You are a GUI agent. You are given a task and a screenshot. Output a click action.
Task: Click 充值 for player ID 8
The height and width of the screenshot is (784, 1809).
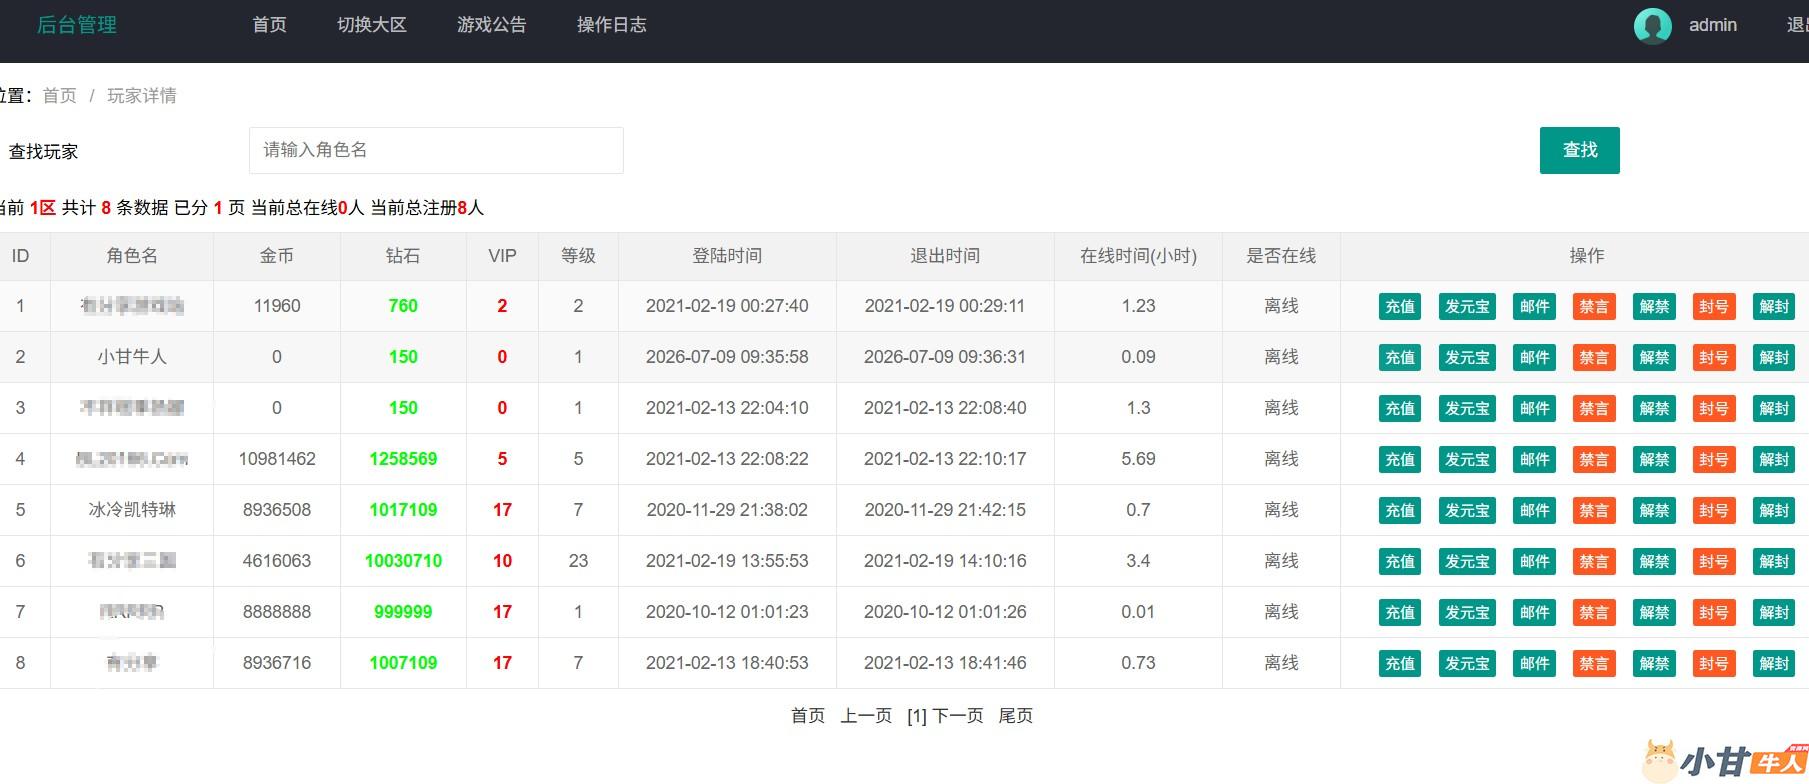pyautogui.click(x=1400, y=664)
